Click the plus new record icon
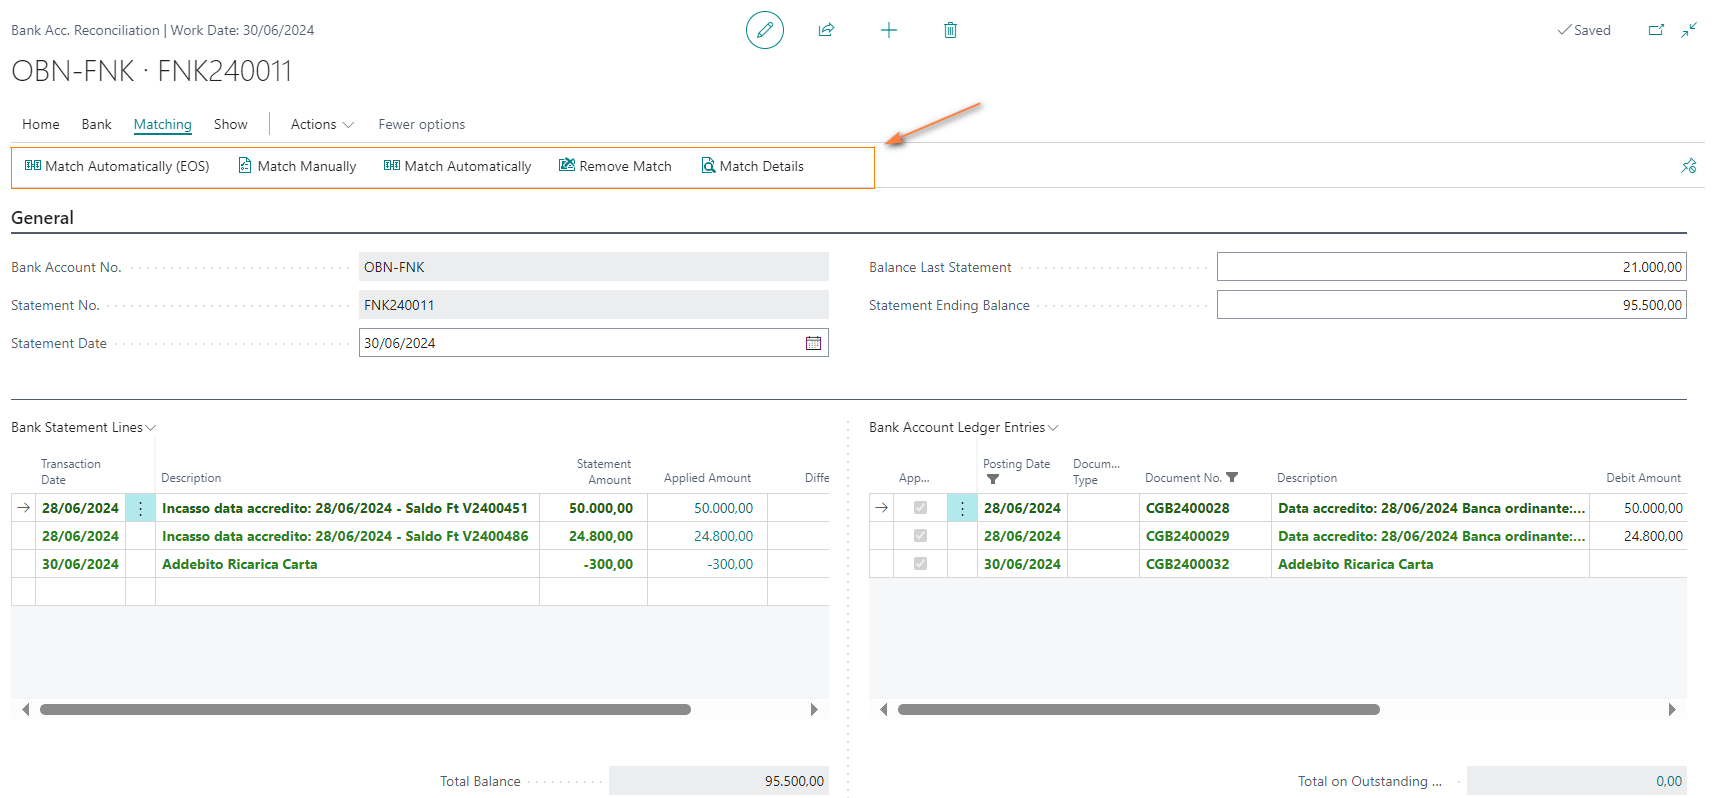This screenshot has height=798, width=1720. pos(888,30)
